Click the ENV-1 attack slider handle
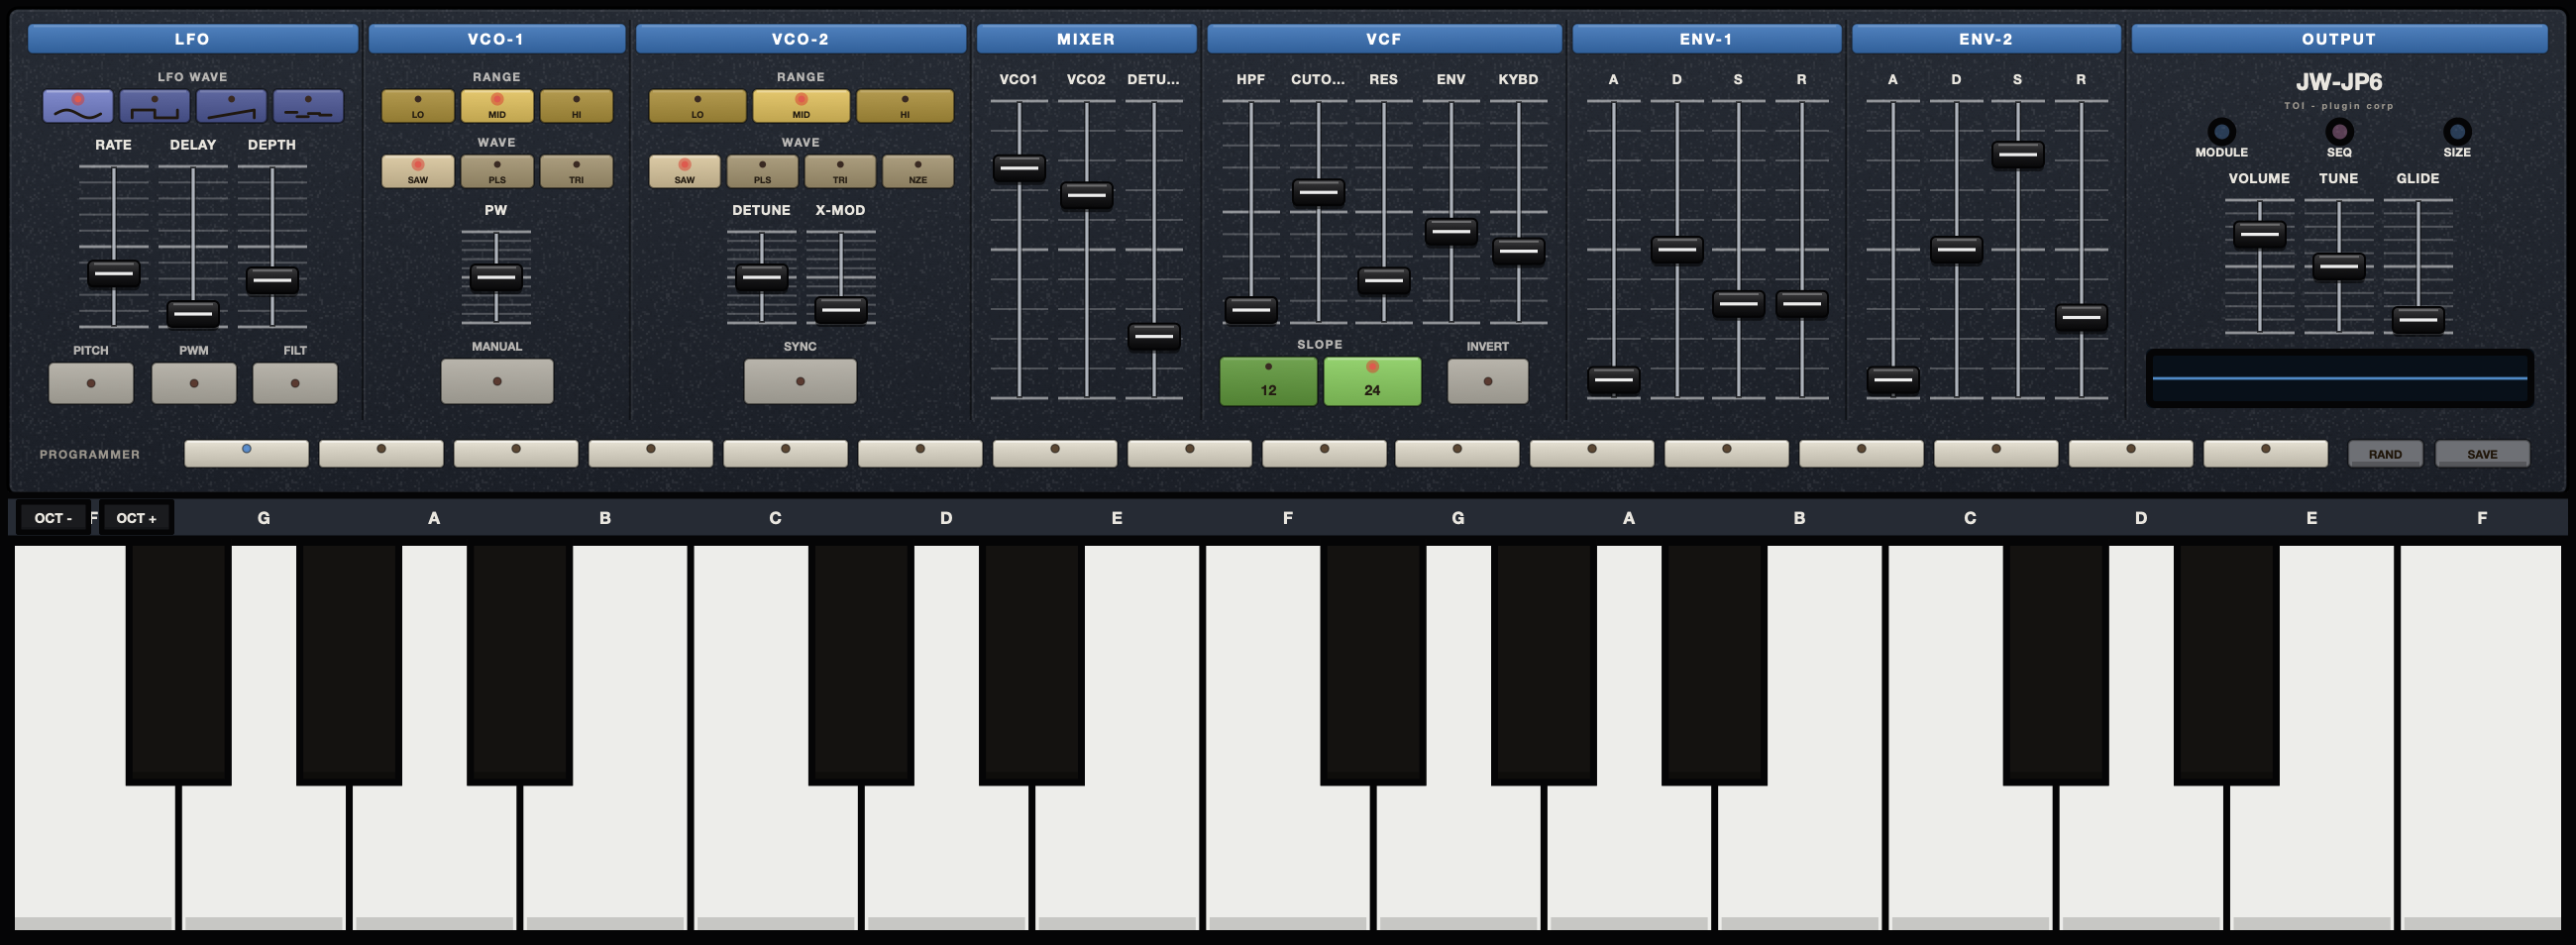 1613,381
